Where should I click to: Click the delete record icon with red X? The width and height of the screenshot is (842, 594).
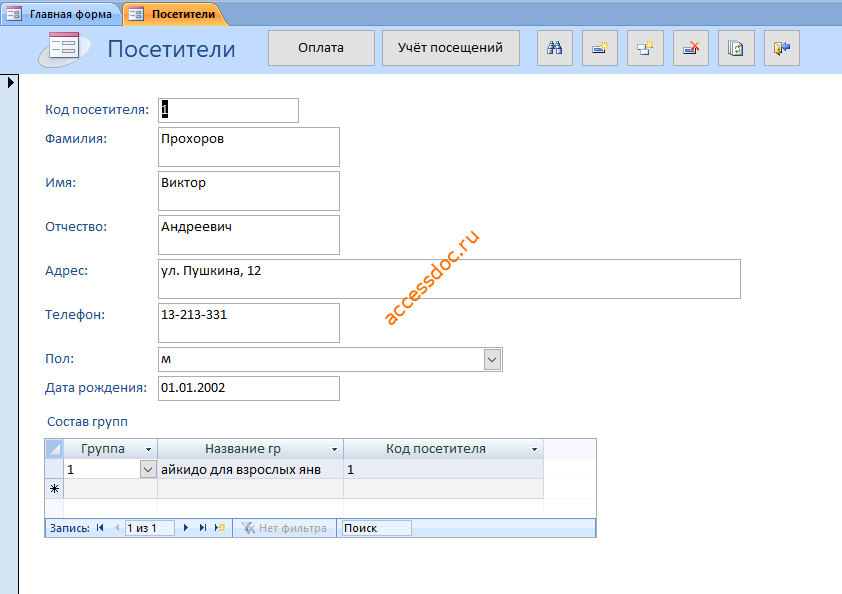[691, 48]
